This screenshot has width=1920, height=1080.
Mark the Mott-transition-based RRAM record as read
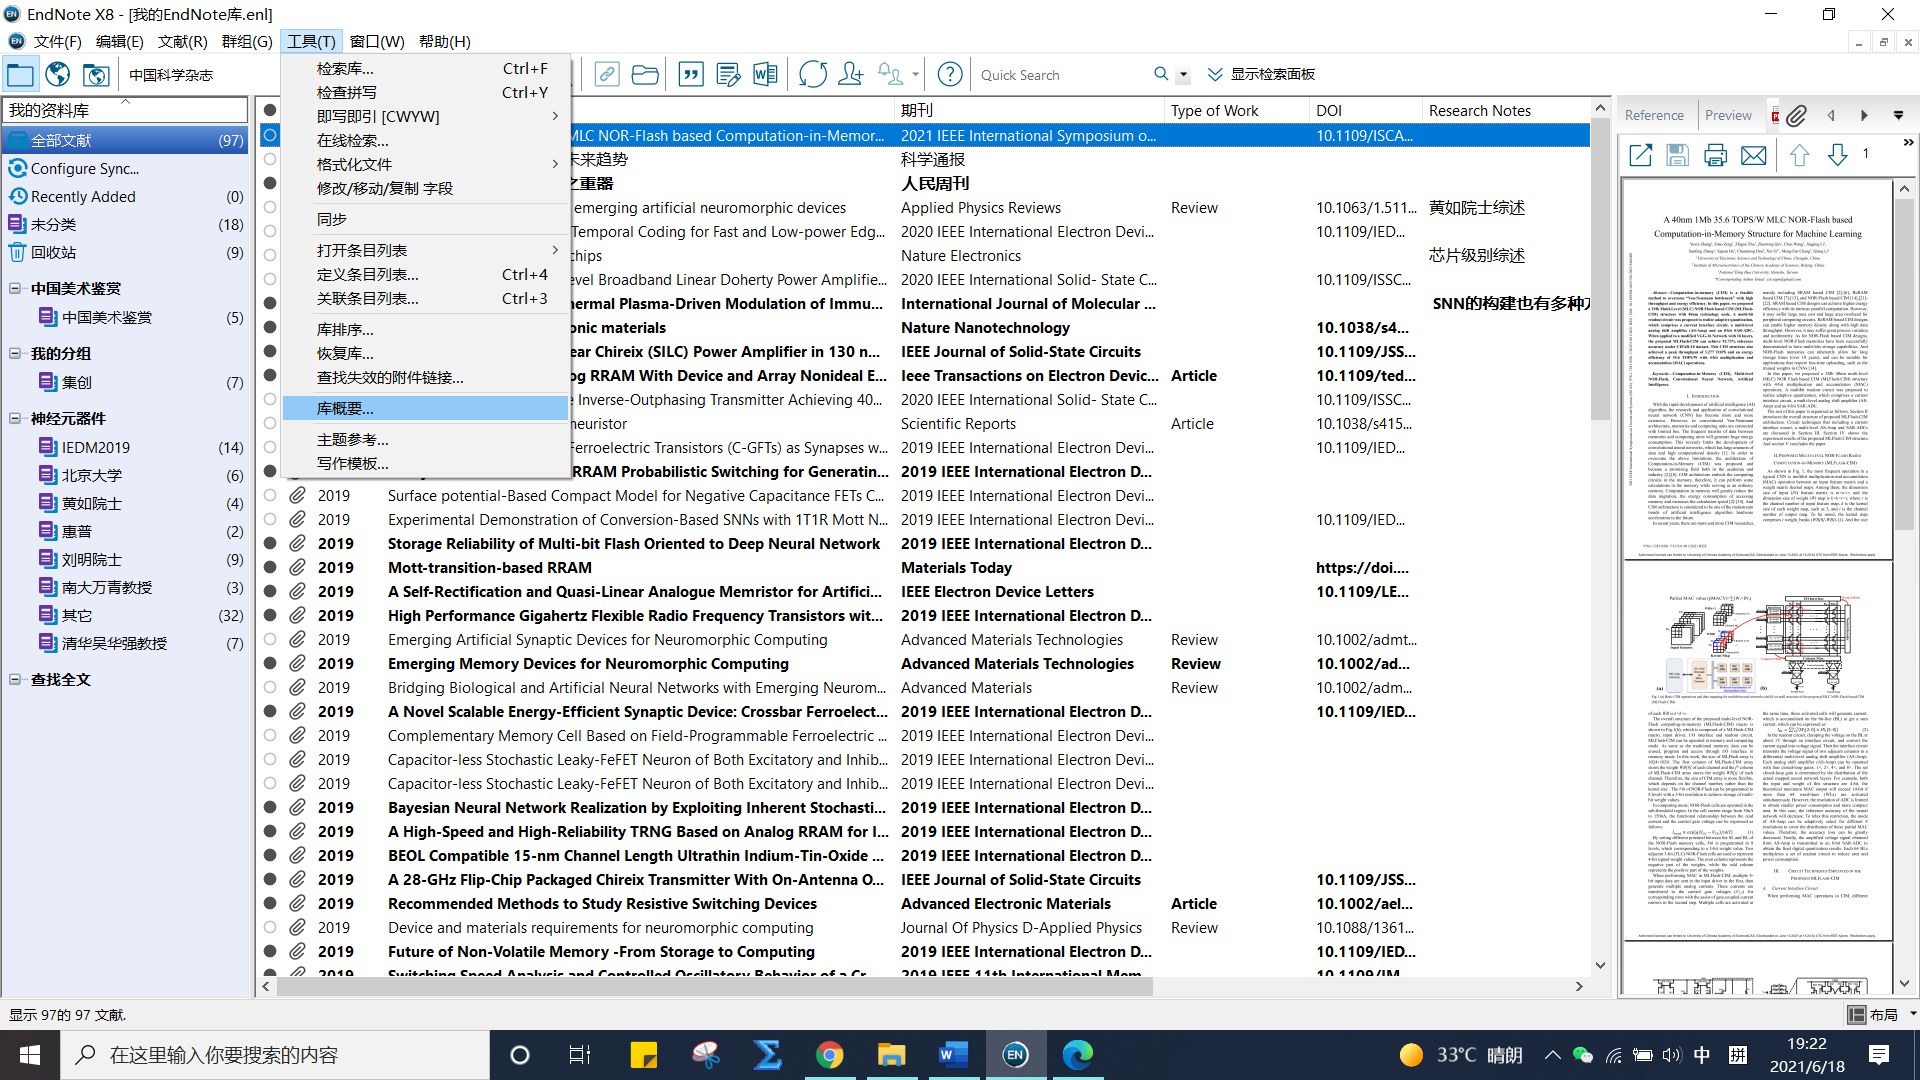[270, 567]
